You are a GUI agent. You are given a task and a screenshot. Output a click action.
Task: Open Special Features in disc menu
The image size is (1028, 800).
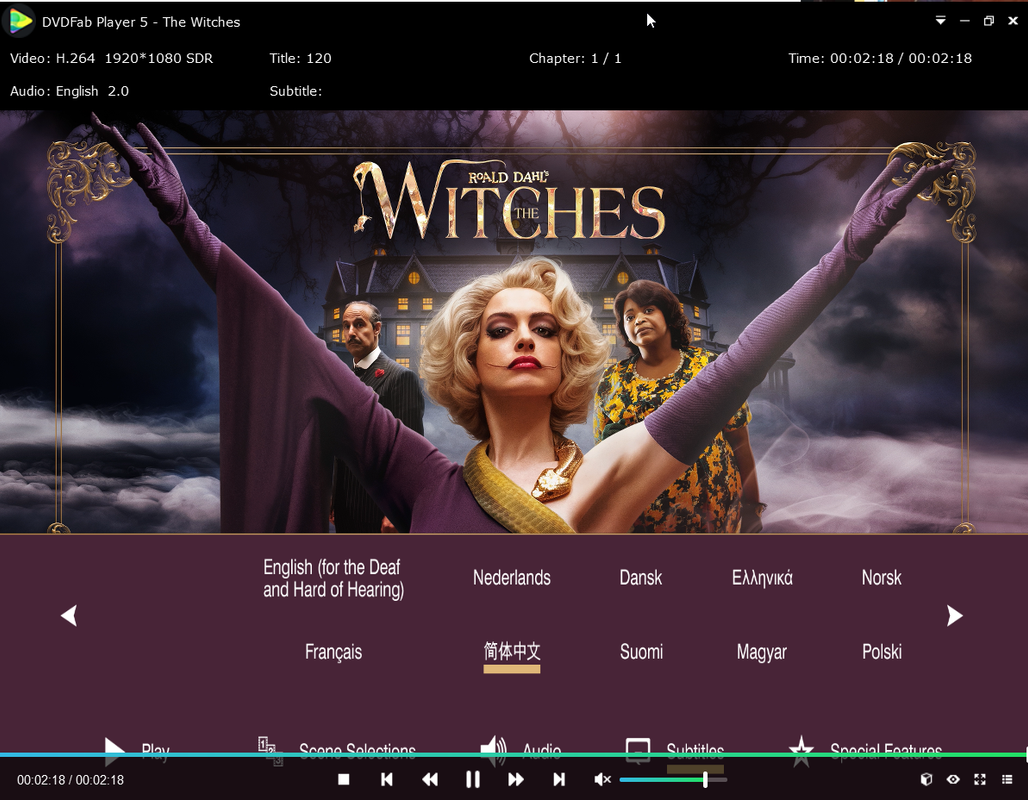pyautogui.click(x=865, y=749)
